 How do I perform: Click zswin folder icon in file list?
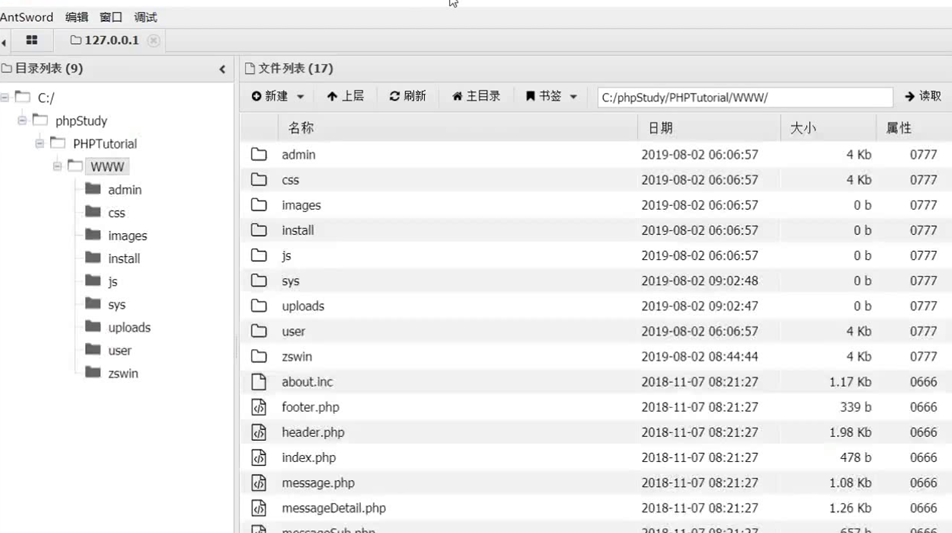click(259, 356)
